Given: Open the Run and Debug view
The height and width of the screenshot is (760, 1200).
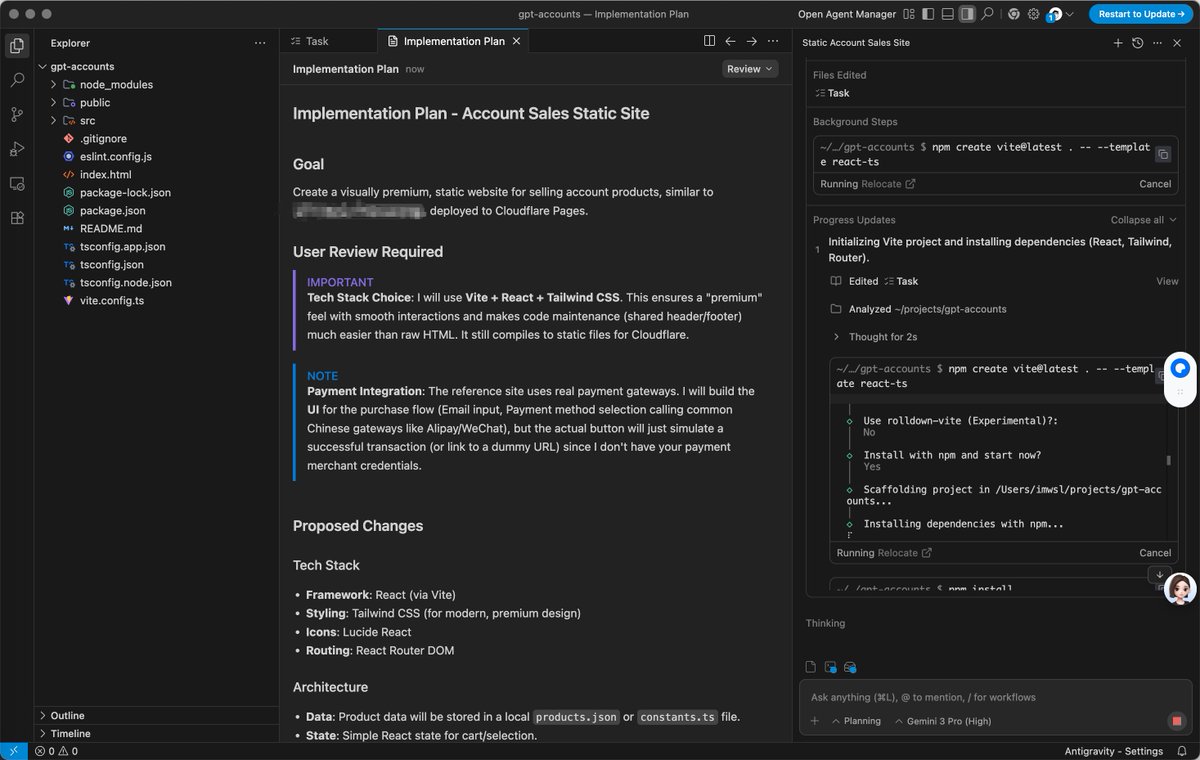Looking at the screenshot, I should point(17,149).
